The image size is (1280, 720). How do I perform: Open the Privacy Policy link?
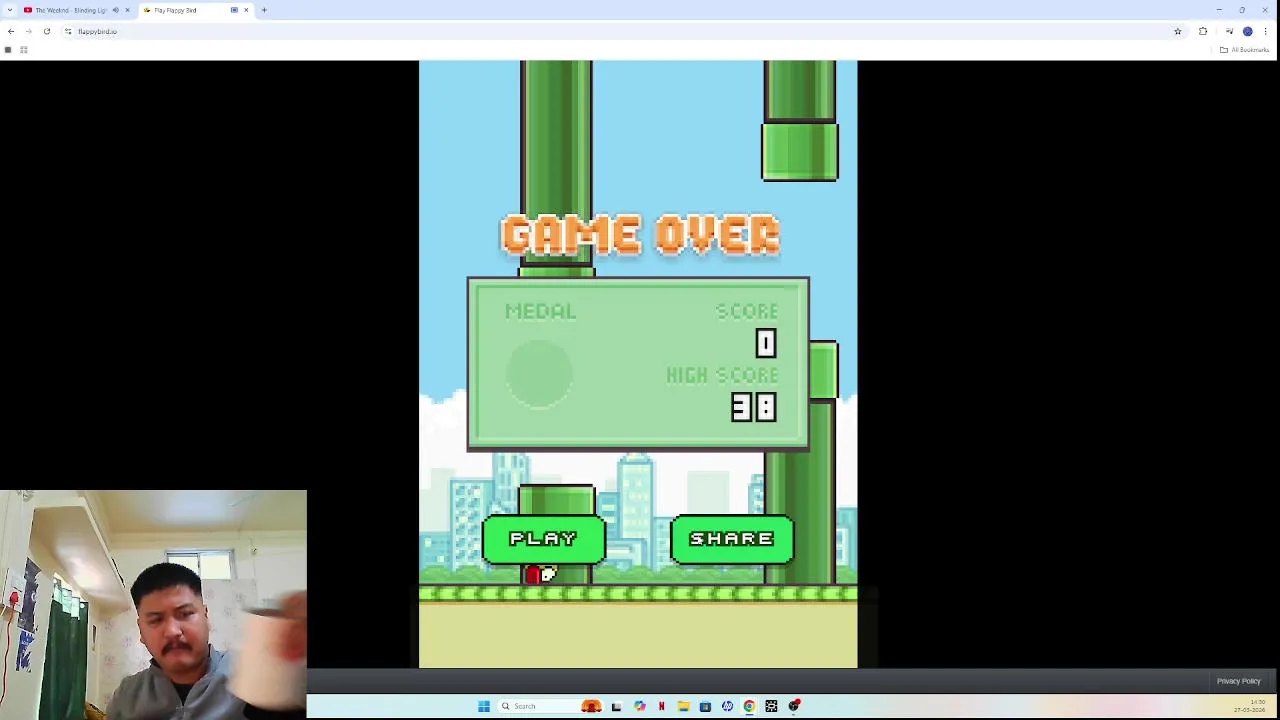click(1238, 681)
